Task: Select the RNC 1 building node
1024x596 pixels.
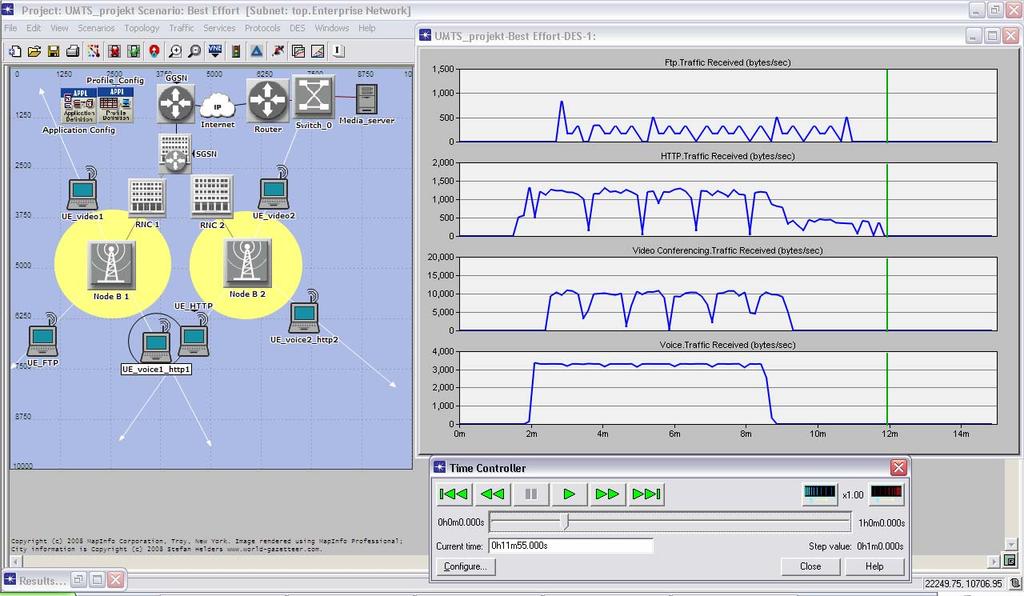Action: (x=147, y=197)
